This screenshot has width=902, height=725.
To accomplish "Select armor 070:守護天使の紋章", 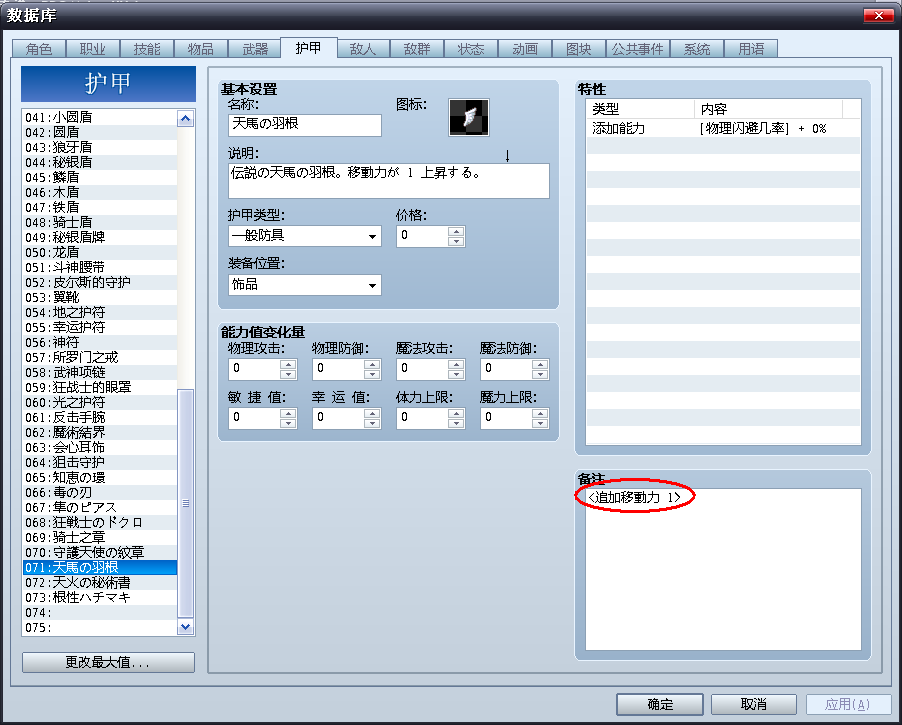I will coord(100,552).
